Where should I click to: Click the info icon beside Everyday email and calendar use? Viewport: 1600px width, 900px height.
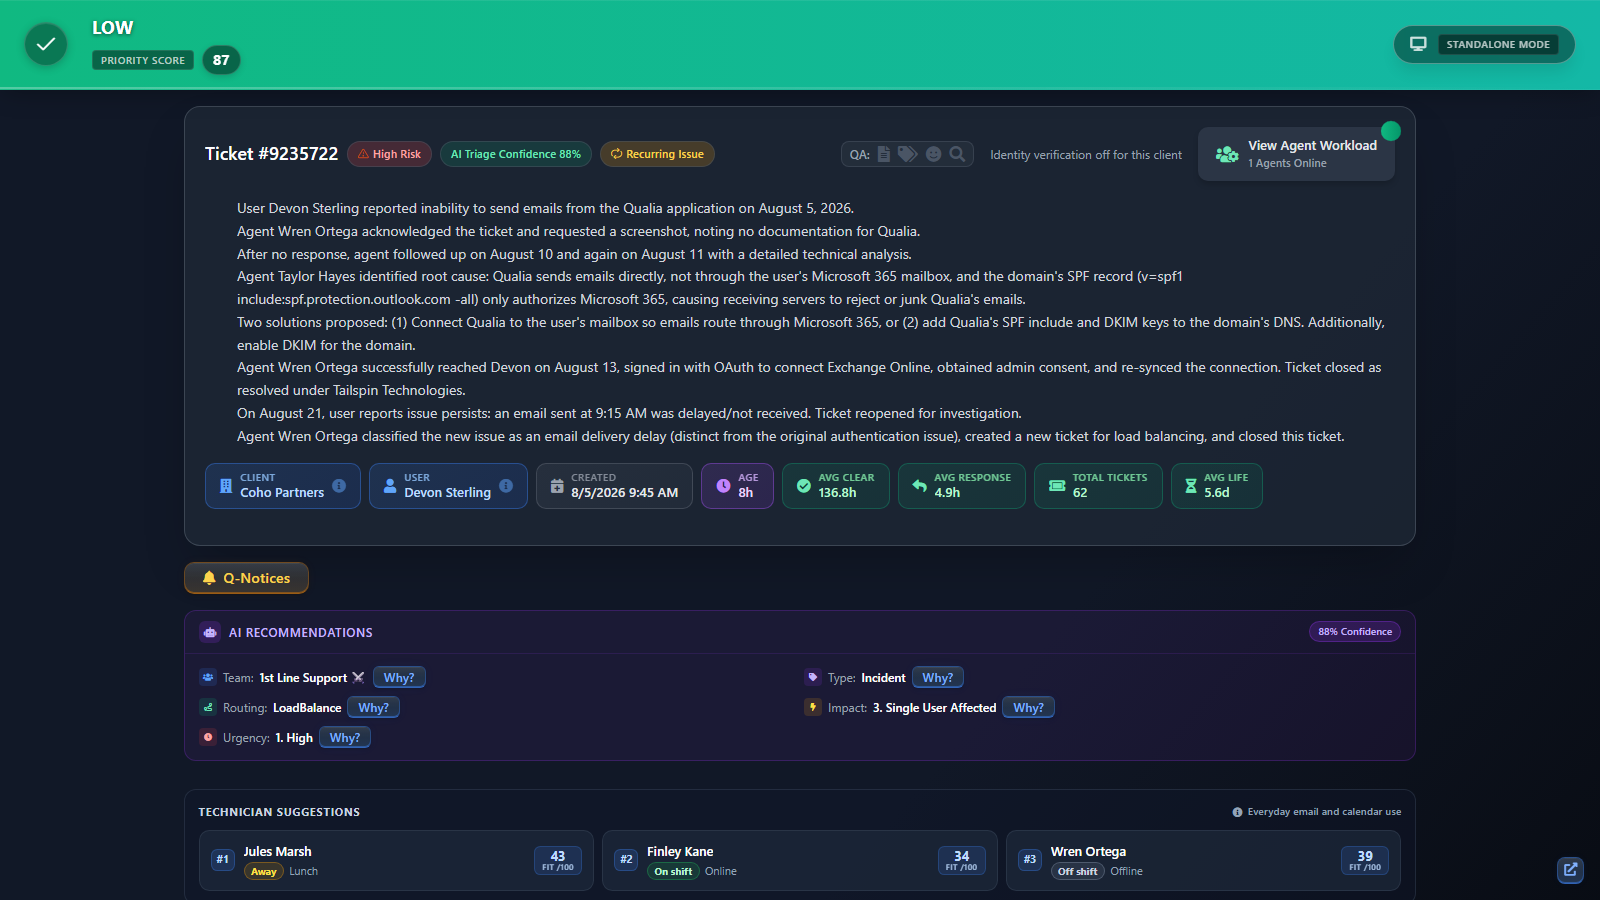pos(1237,812)
